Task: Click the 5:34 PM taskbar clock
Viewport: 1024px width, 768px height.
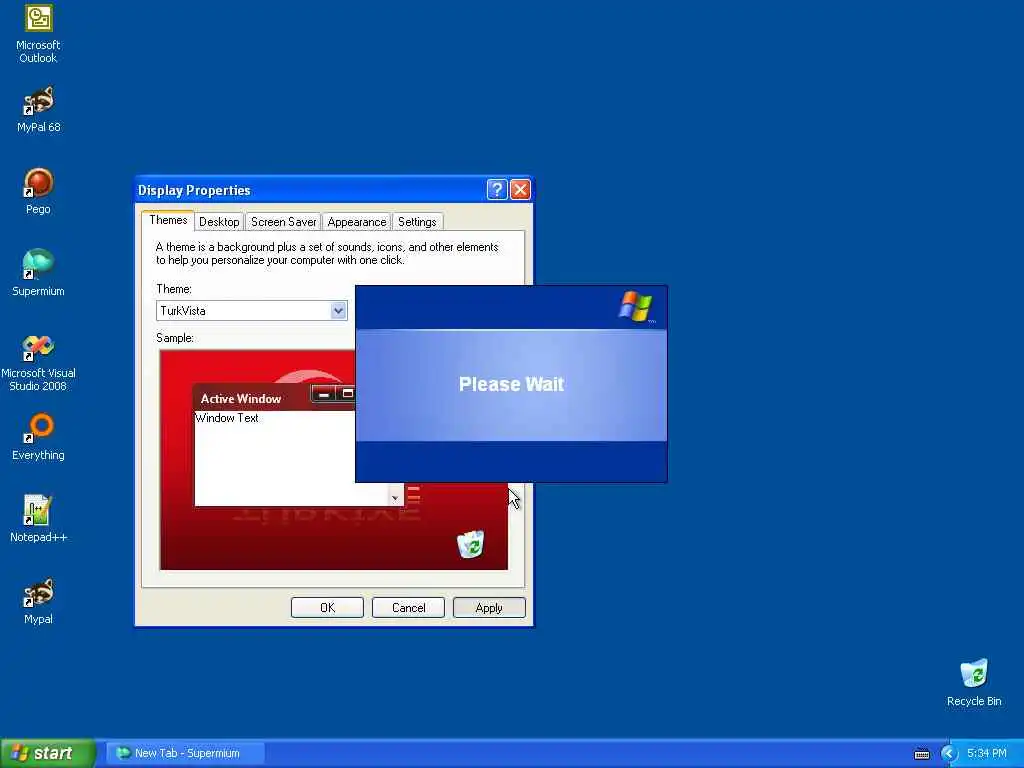Action: pos(987,753)
